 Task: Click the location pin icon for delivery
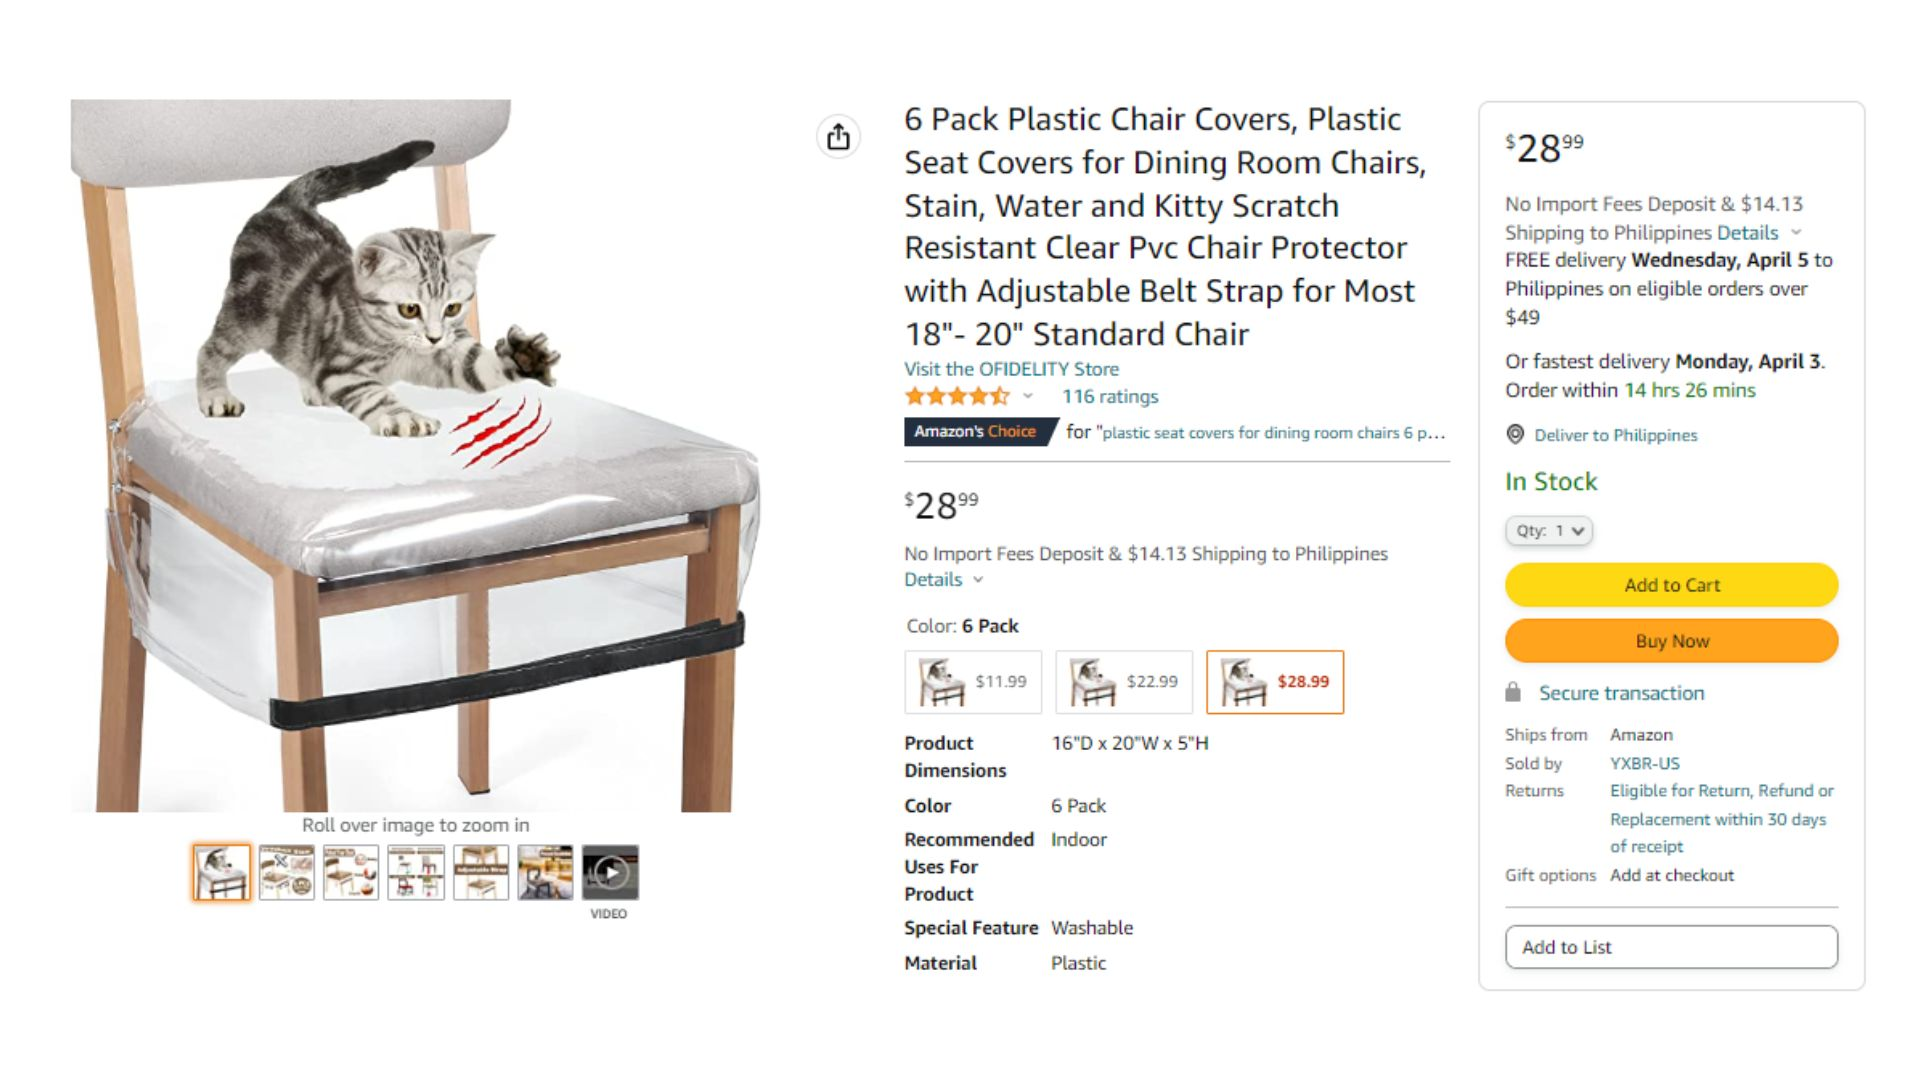1515,435
